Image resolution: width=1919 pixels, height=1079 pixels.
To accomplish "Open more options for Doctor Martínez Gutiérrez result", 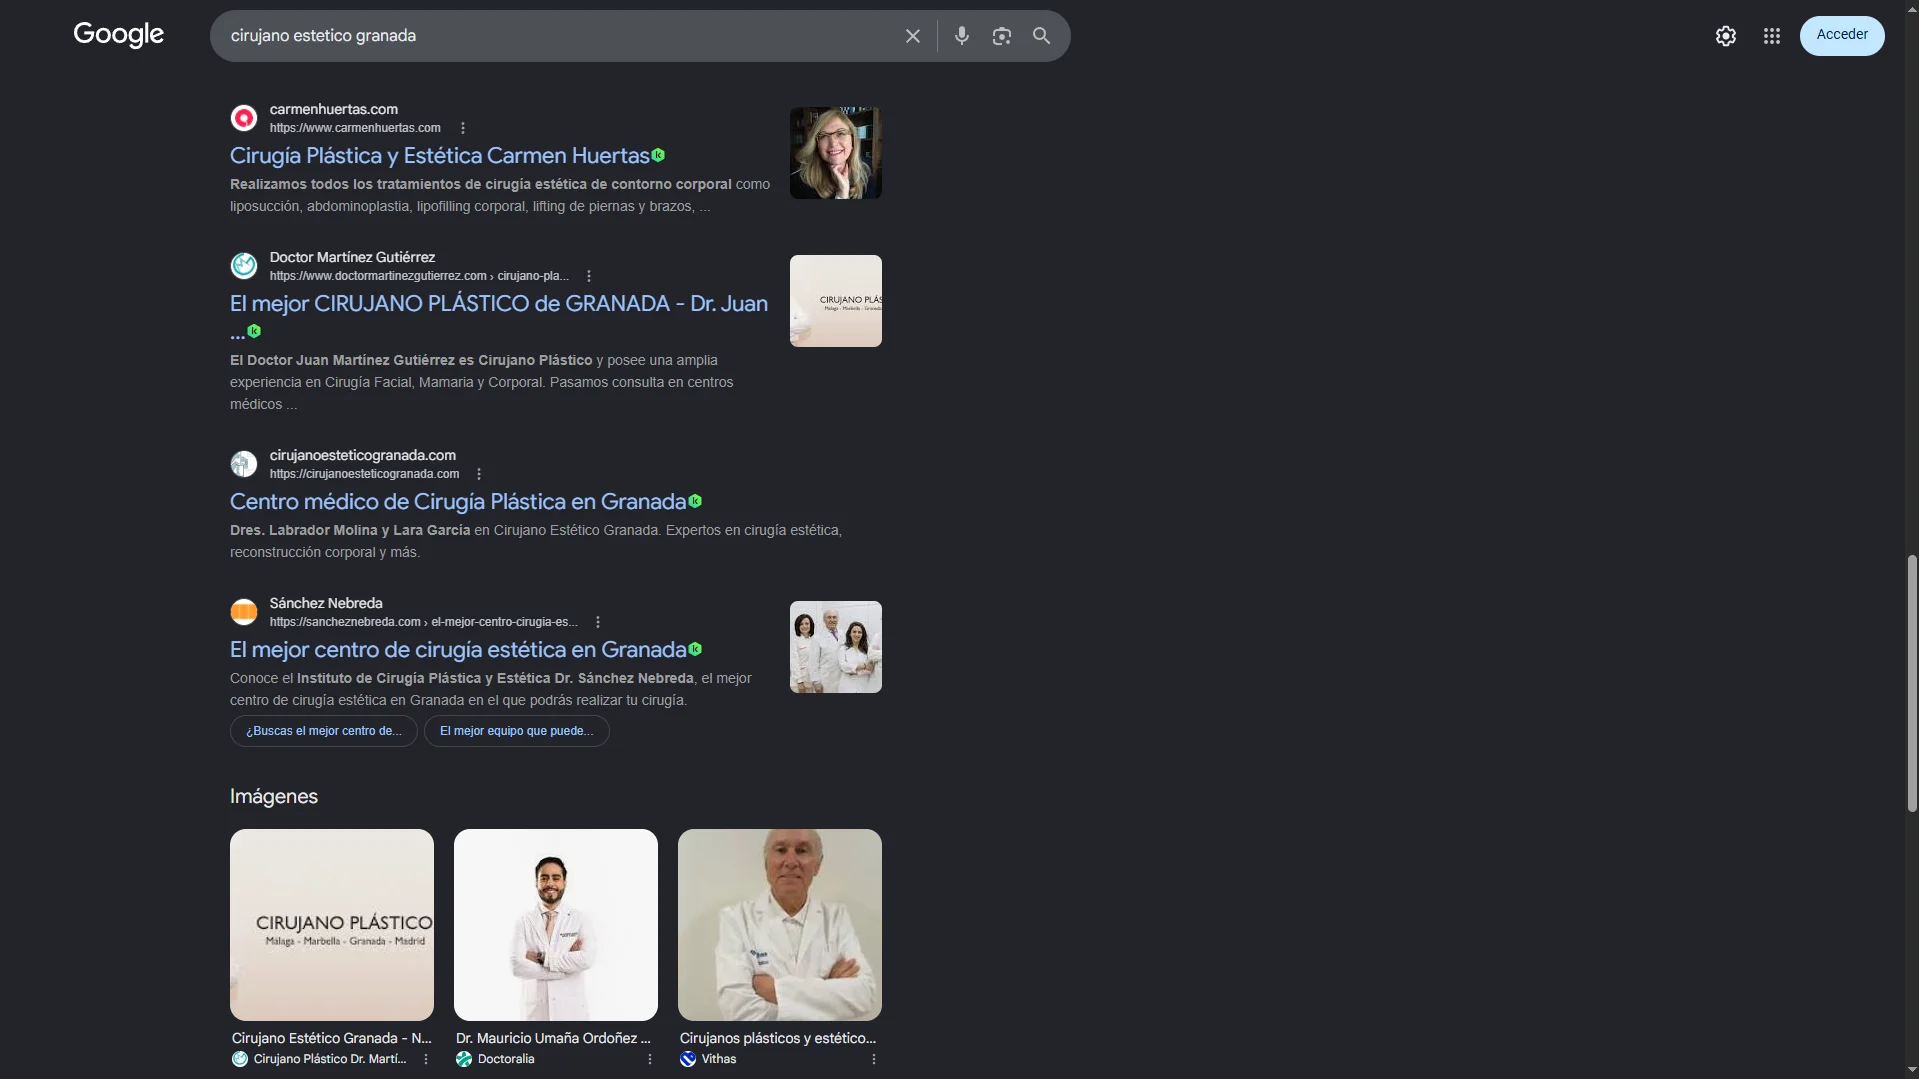I will 589,276.
